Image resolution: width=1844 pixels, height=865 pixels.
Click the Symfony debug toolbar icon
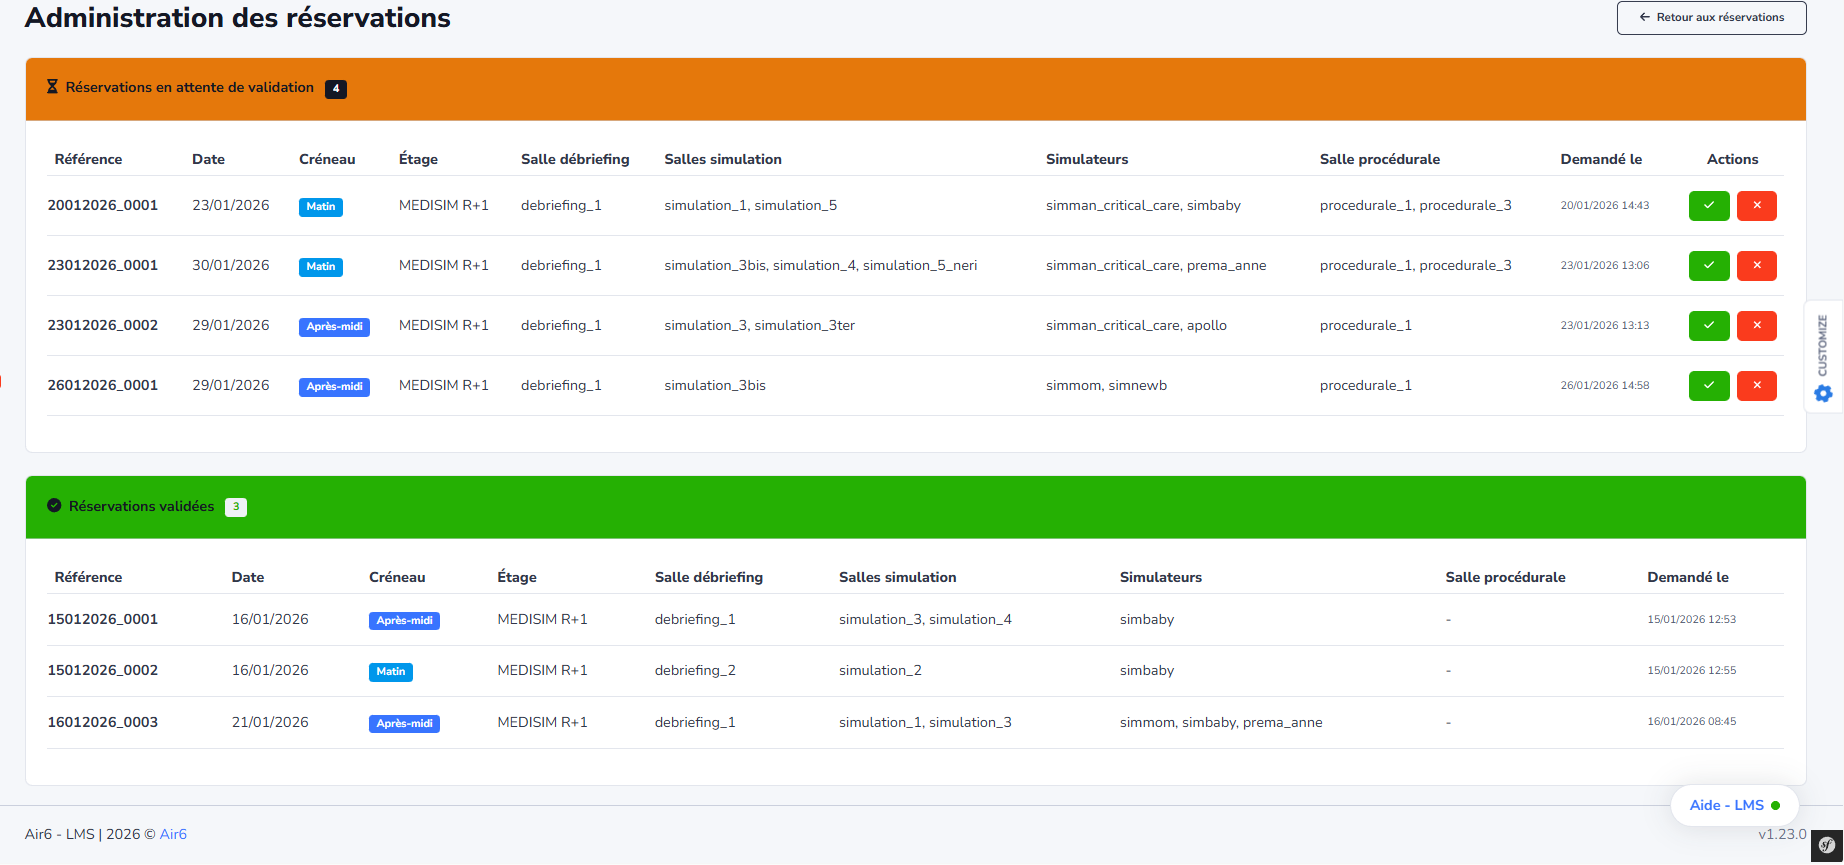(1827, 845)
